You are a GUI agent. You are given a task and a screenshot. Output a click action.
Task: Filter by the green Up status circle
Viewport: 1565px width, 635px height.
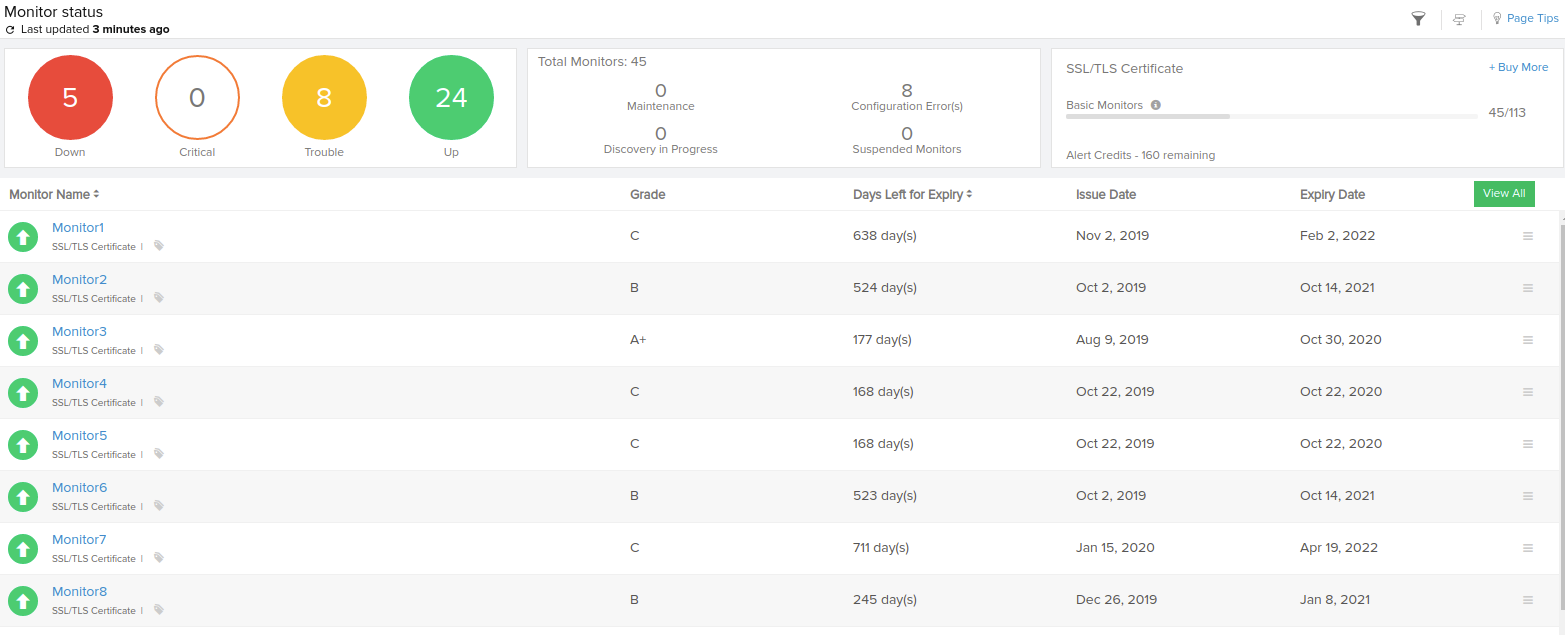(x=451, y=98)
